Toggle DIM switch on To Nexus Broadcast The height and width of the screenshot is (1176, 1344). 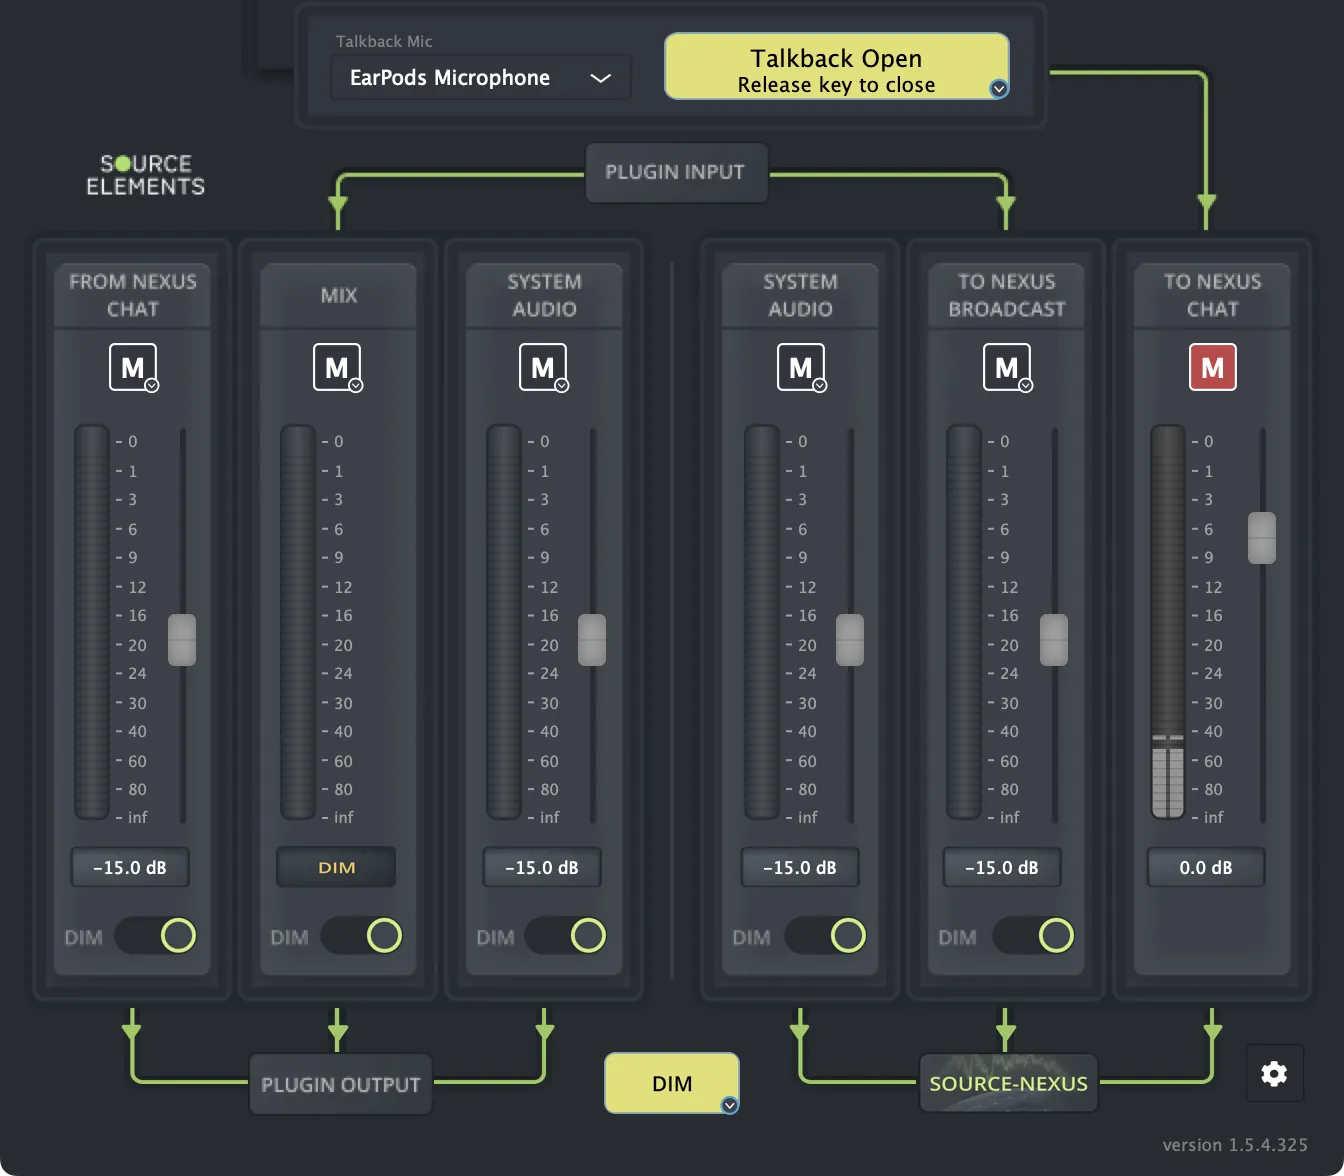(1033, 936)
